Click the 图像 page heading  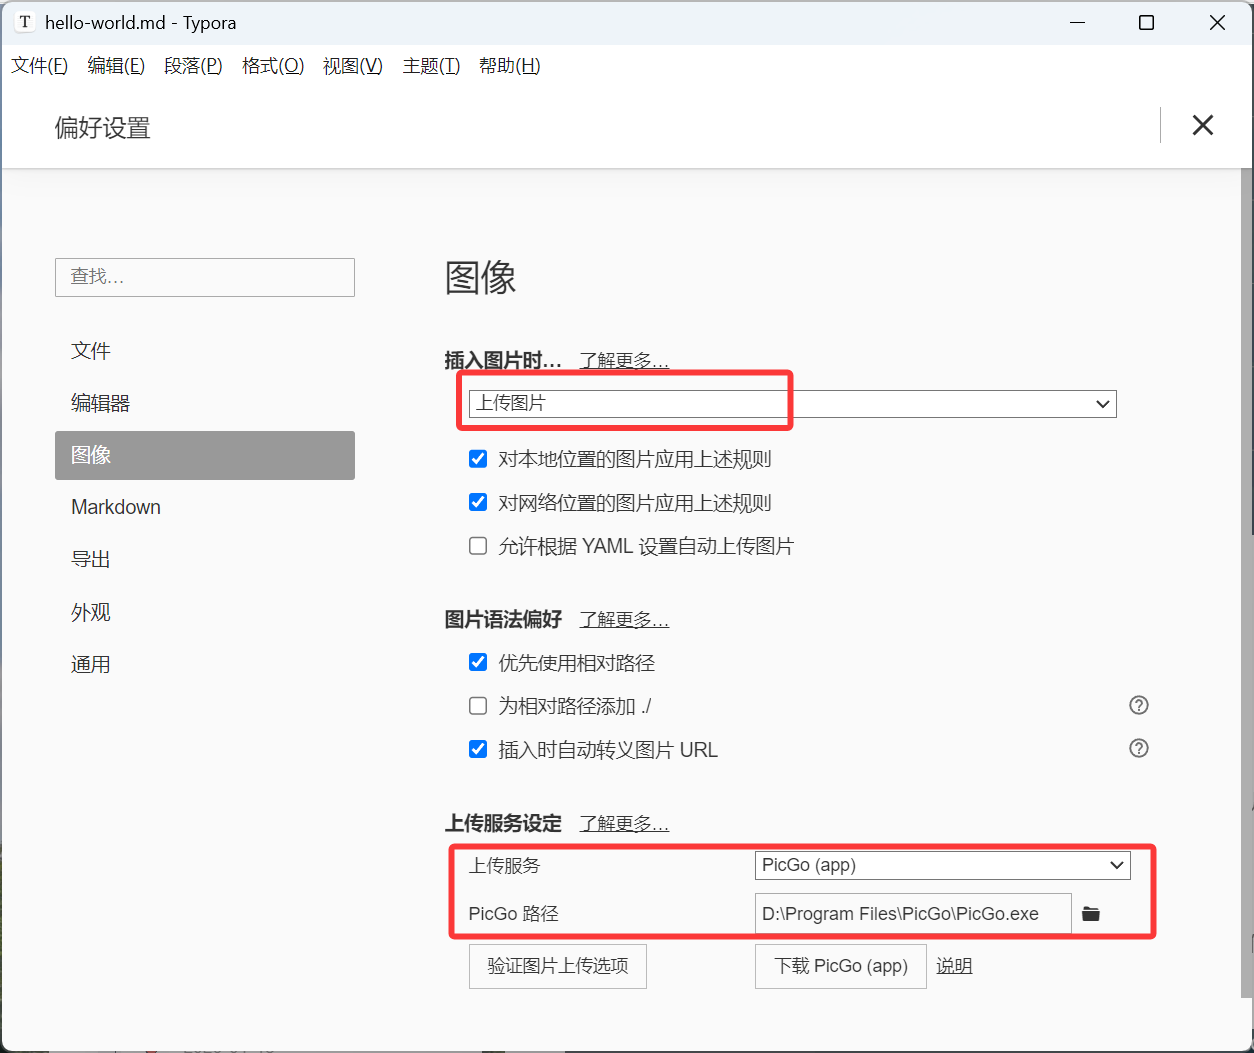(x=480, y=278)
